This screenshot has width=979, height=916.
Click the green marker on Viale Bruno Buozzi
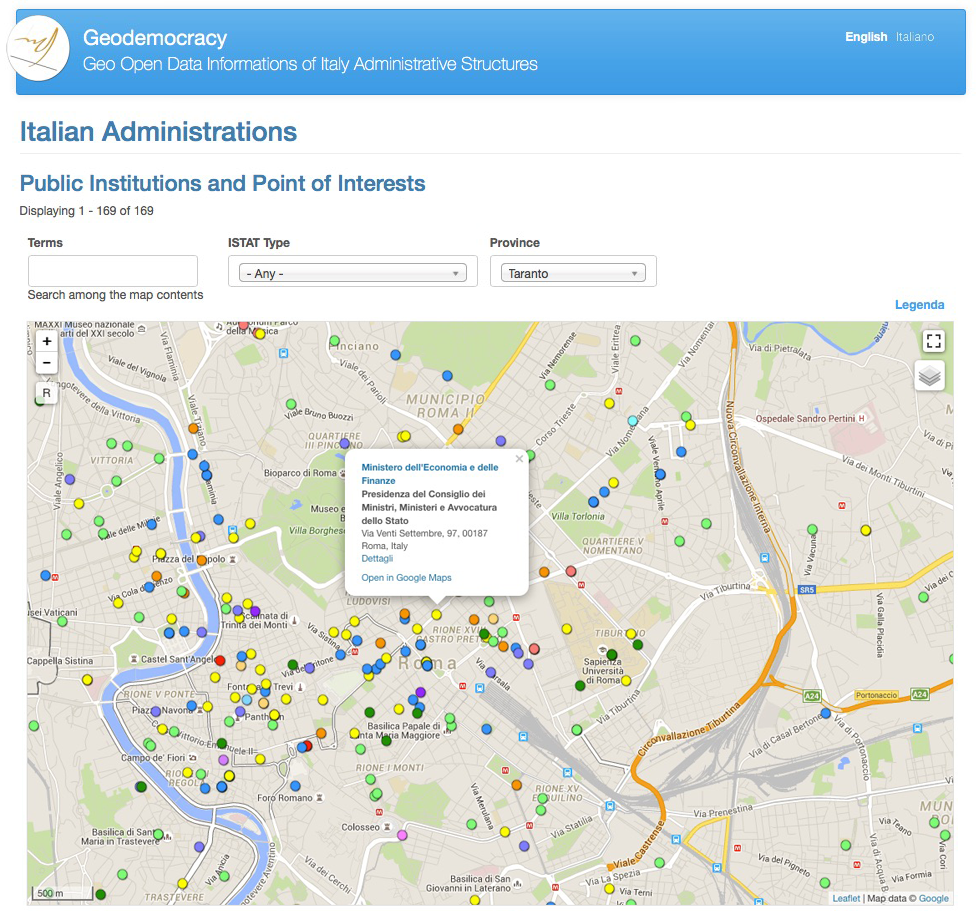[291, 404]
